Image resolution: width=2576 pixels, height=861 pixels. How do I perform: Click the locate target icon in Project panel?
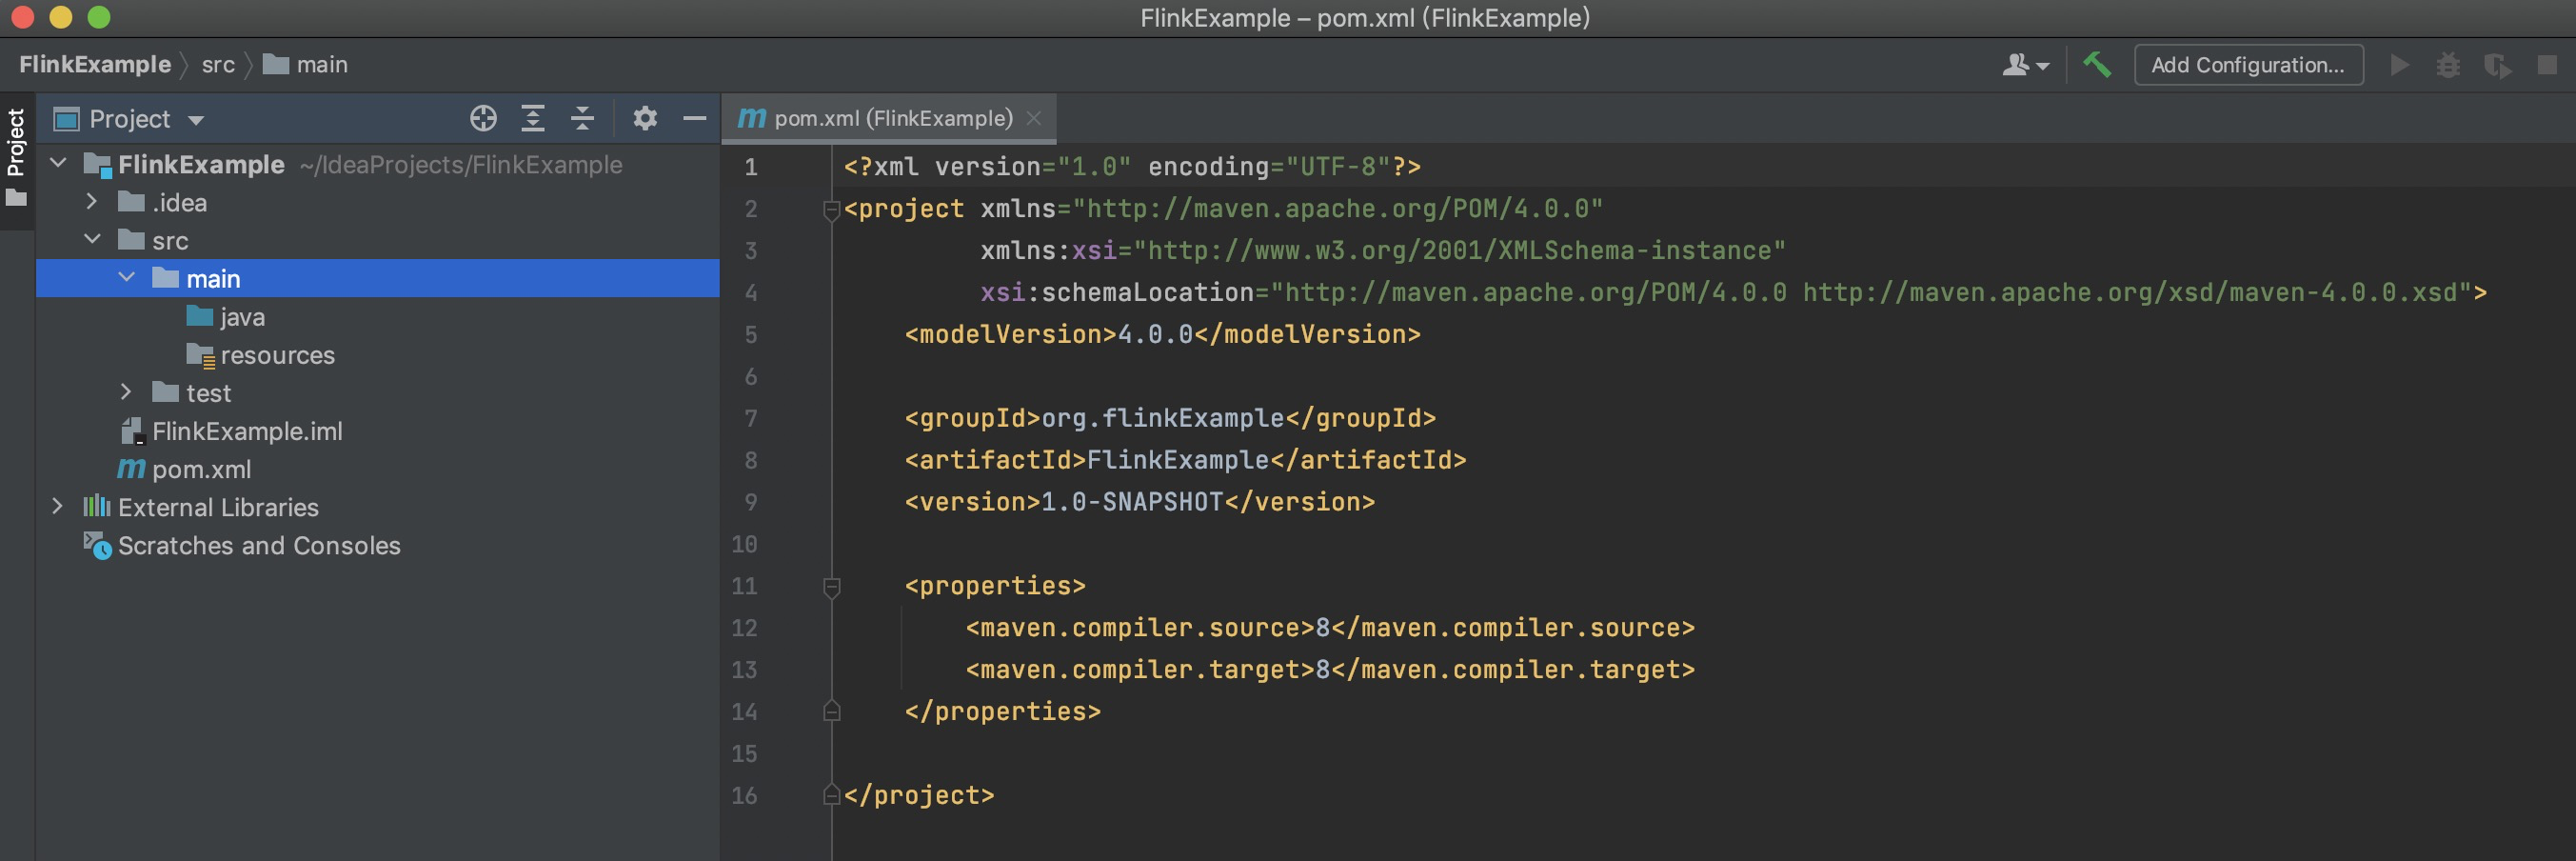click(x=483, y=119)
